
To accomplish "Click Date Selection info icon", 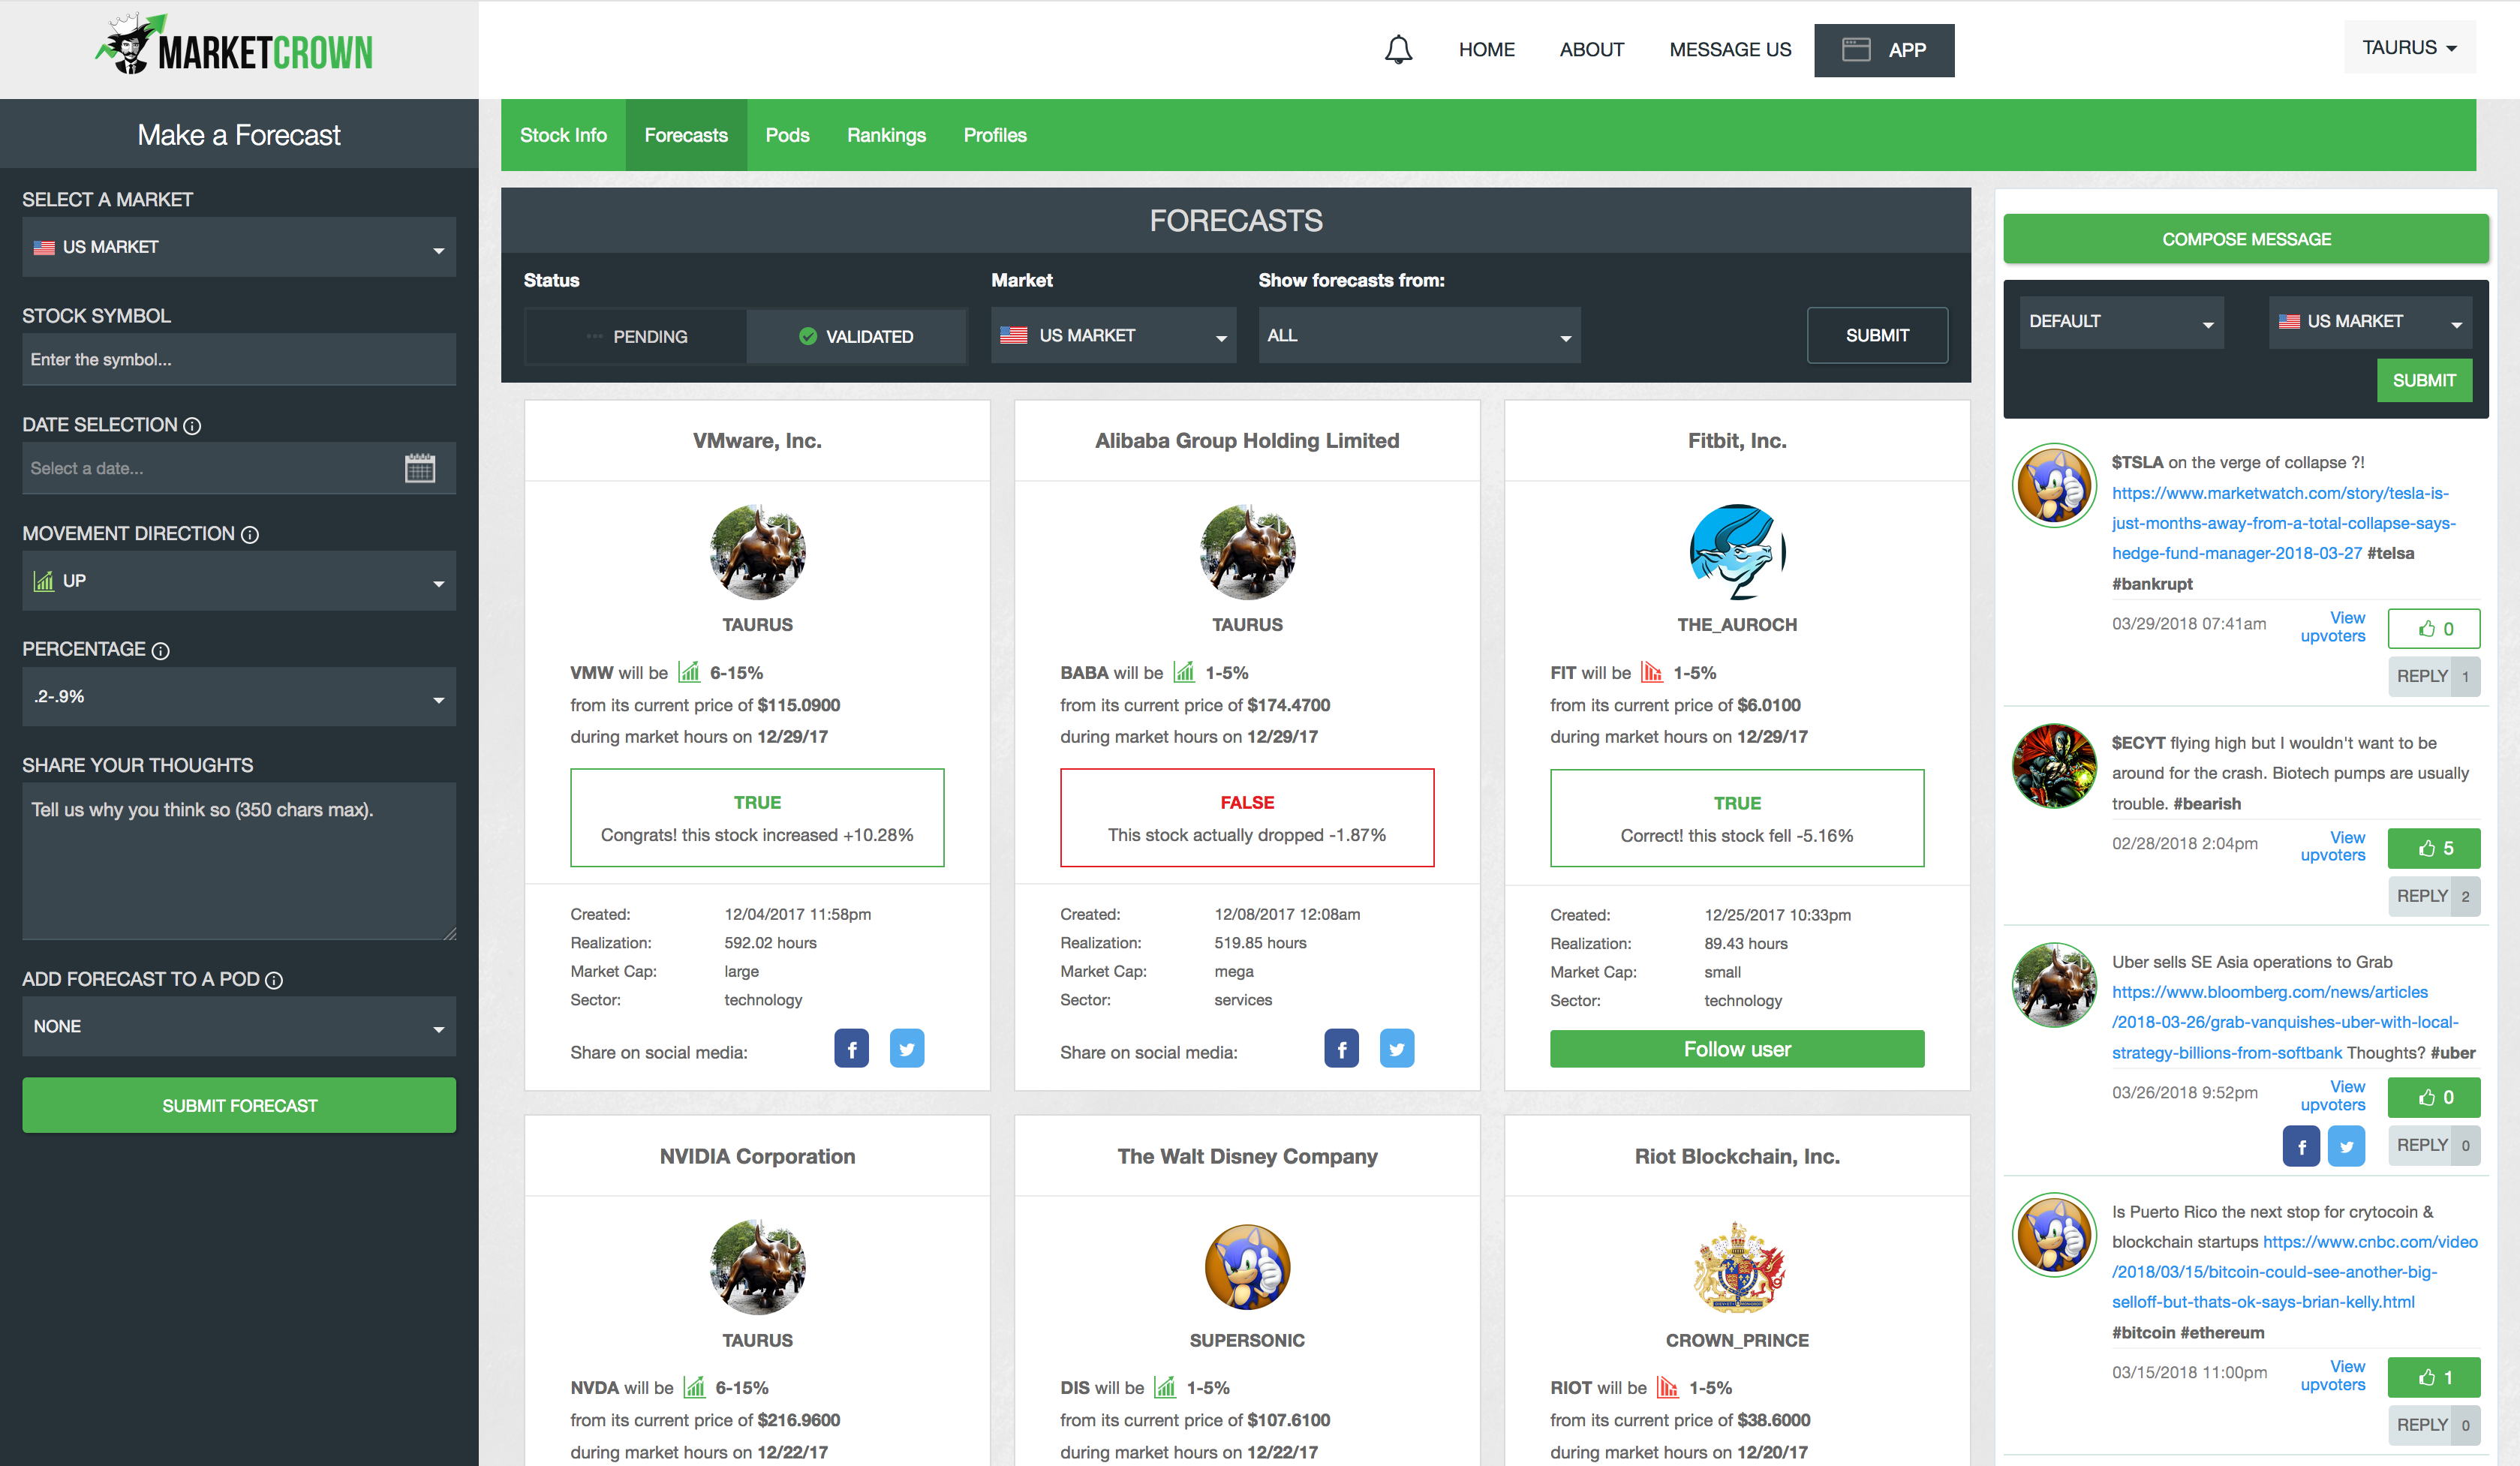I will (193, 426).
